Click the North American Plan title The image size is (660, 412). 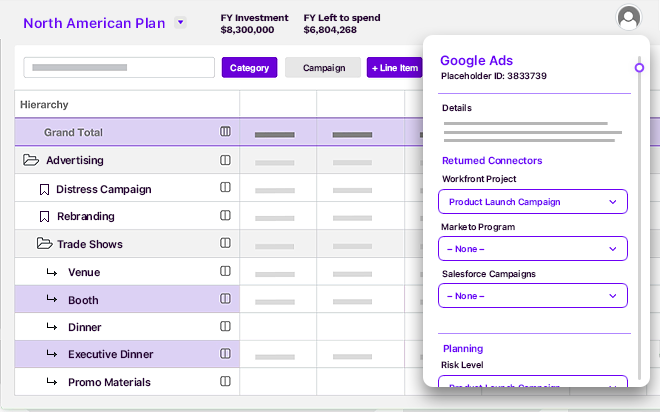tap(94, 23)
